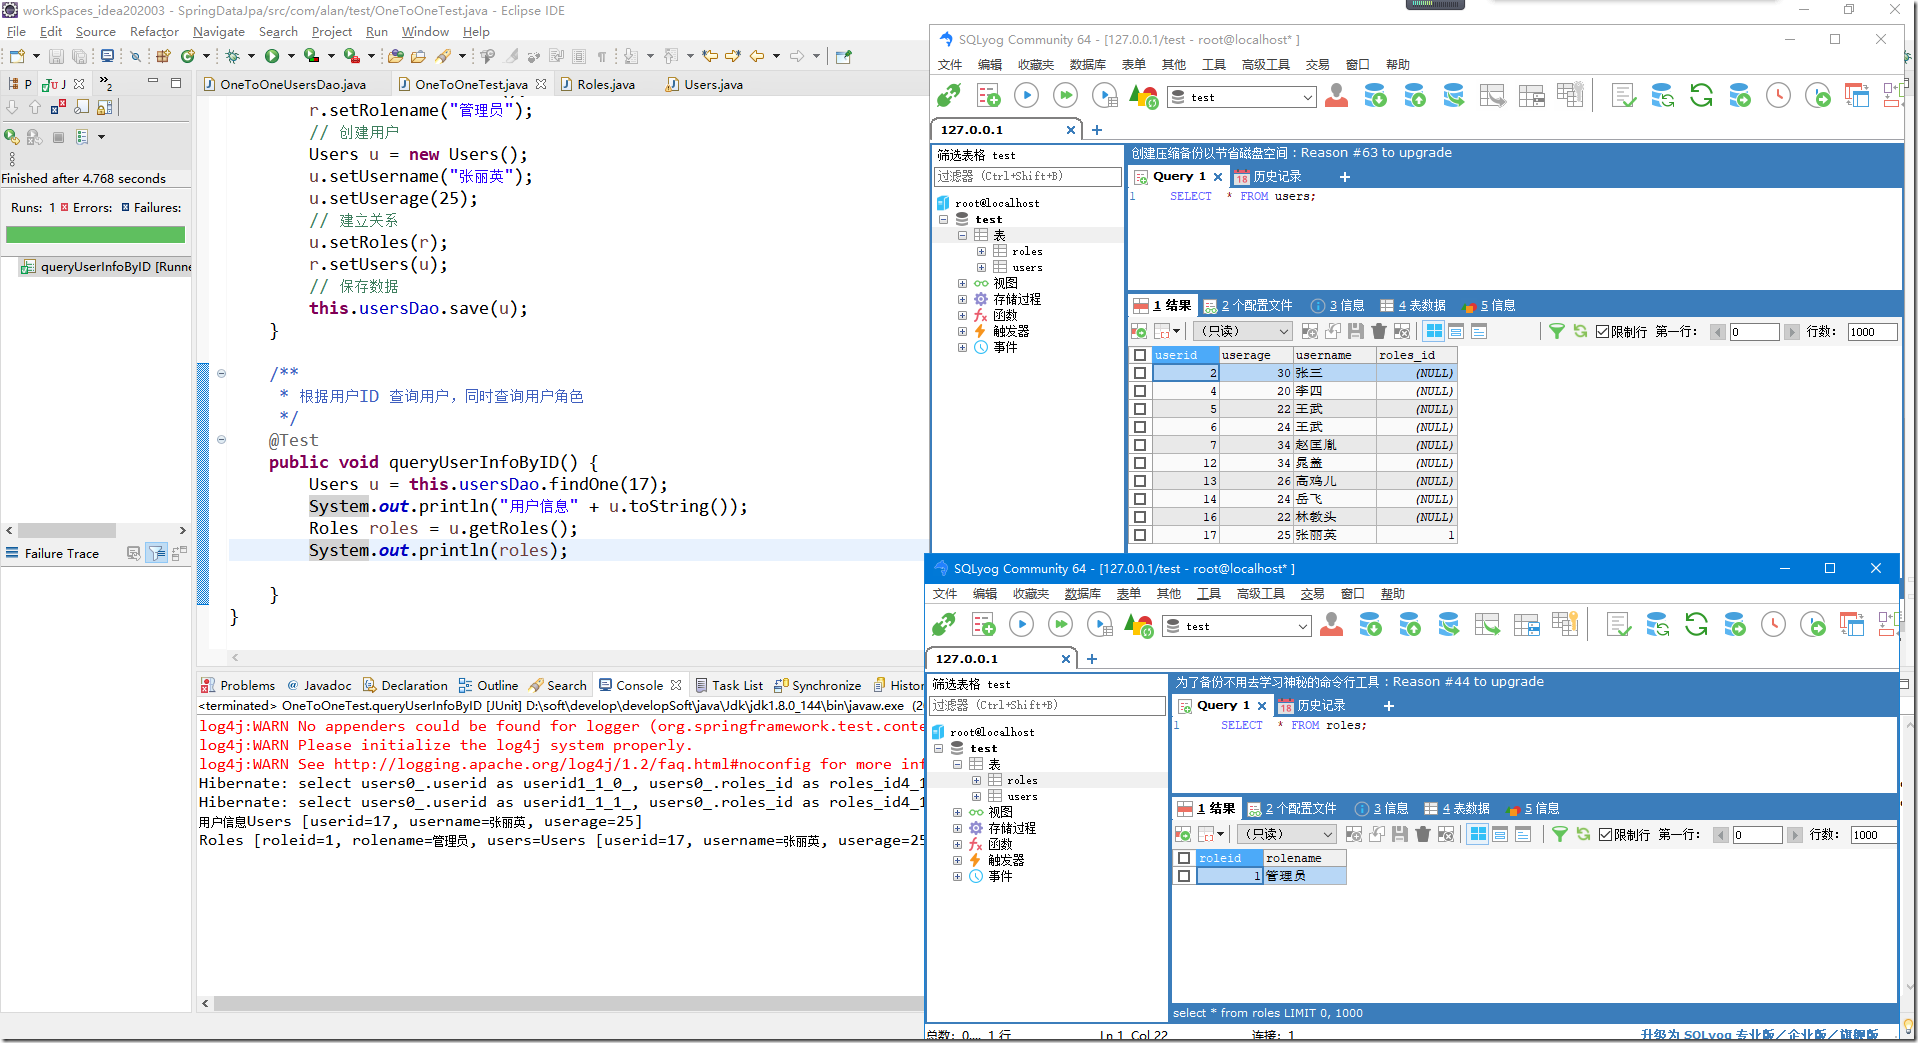Click Eclipse Save toolbar icon
The height and width of the screenshot is (1043, 1918).
coord(56,56)
